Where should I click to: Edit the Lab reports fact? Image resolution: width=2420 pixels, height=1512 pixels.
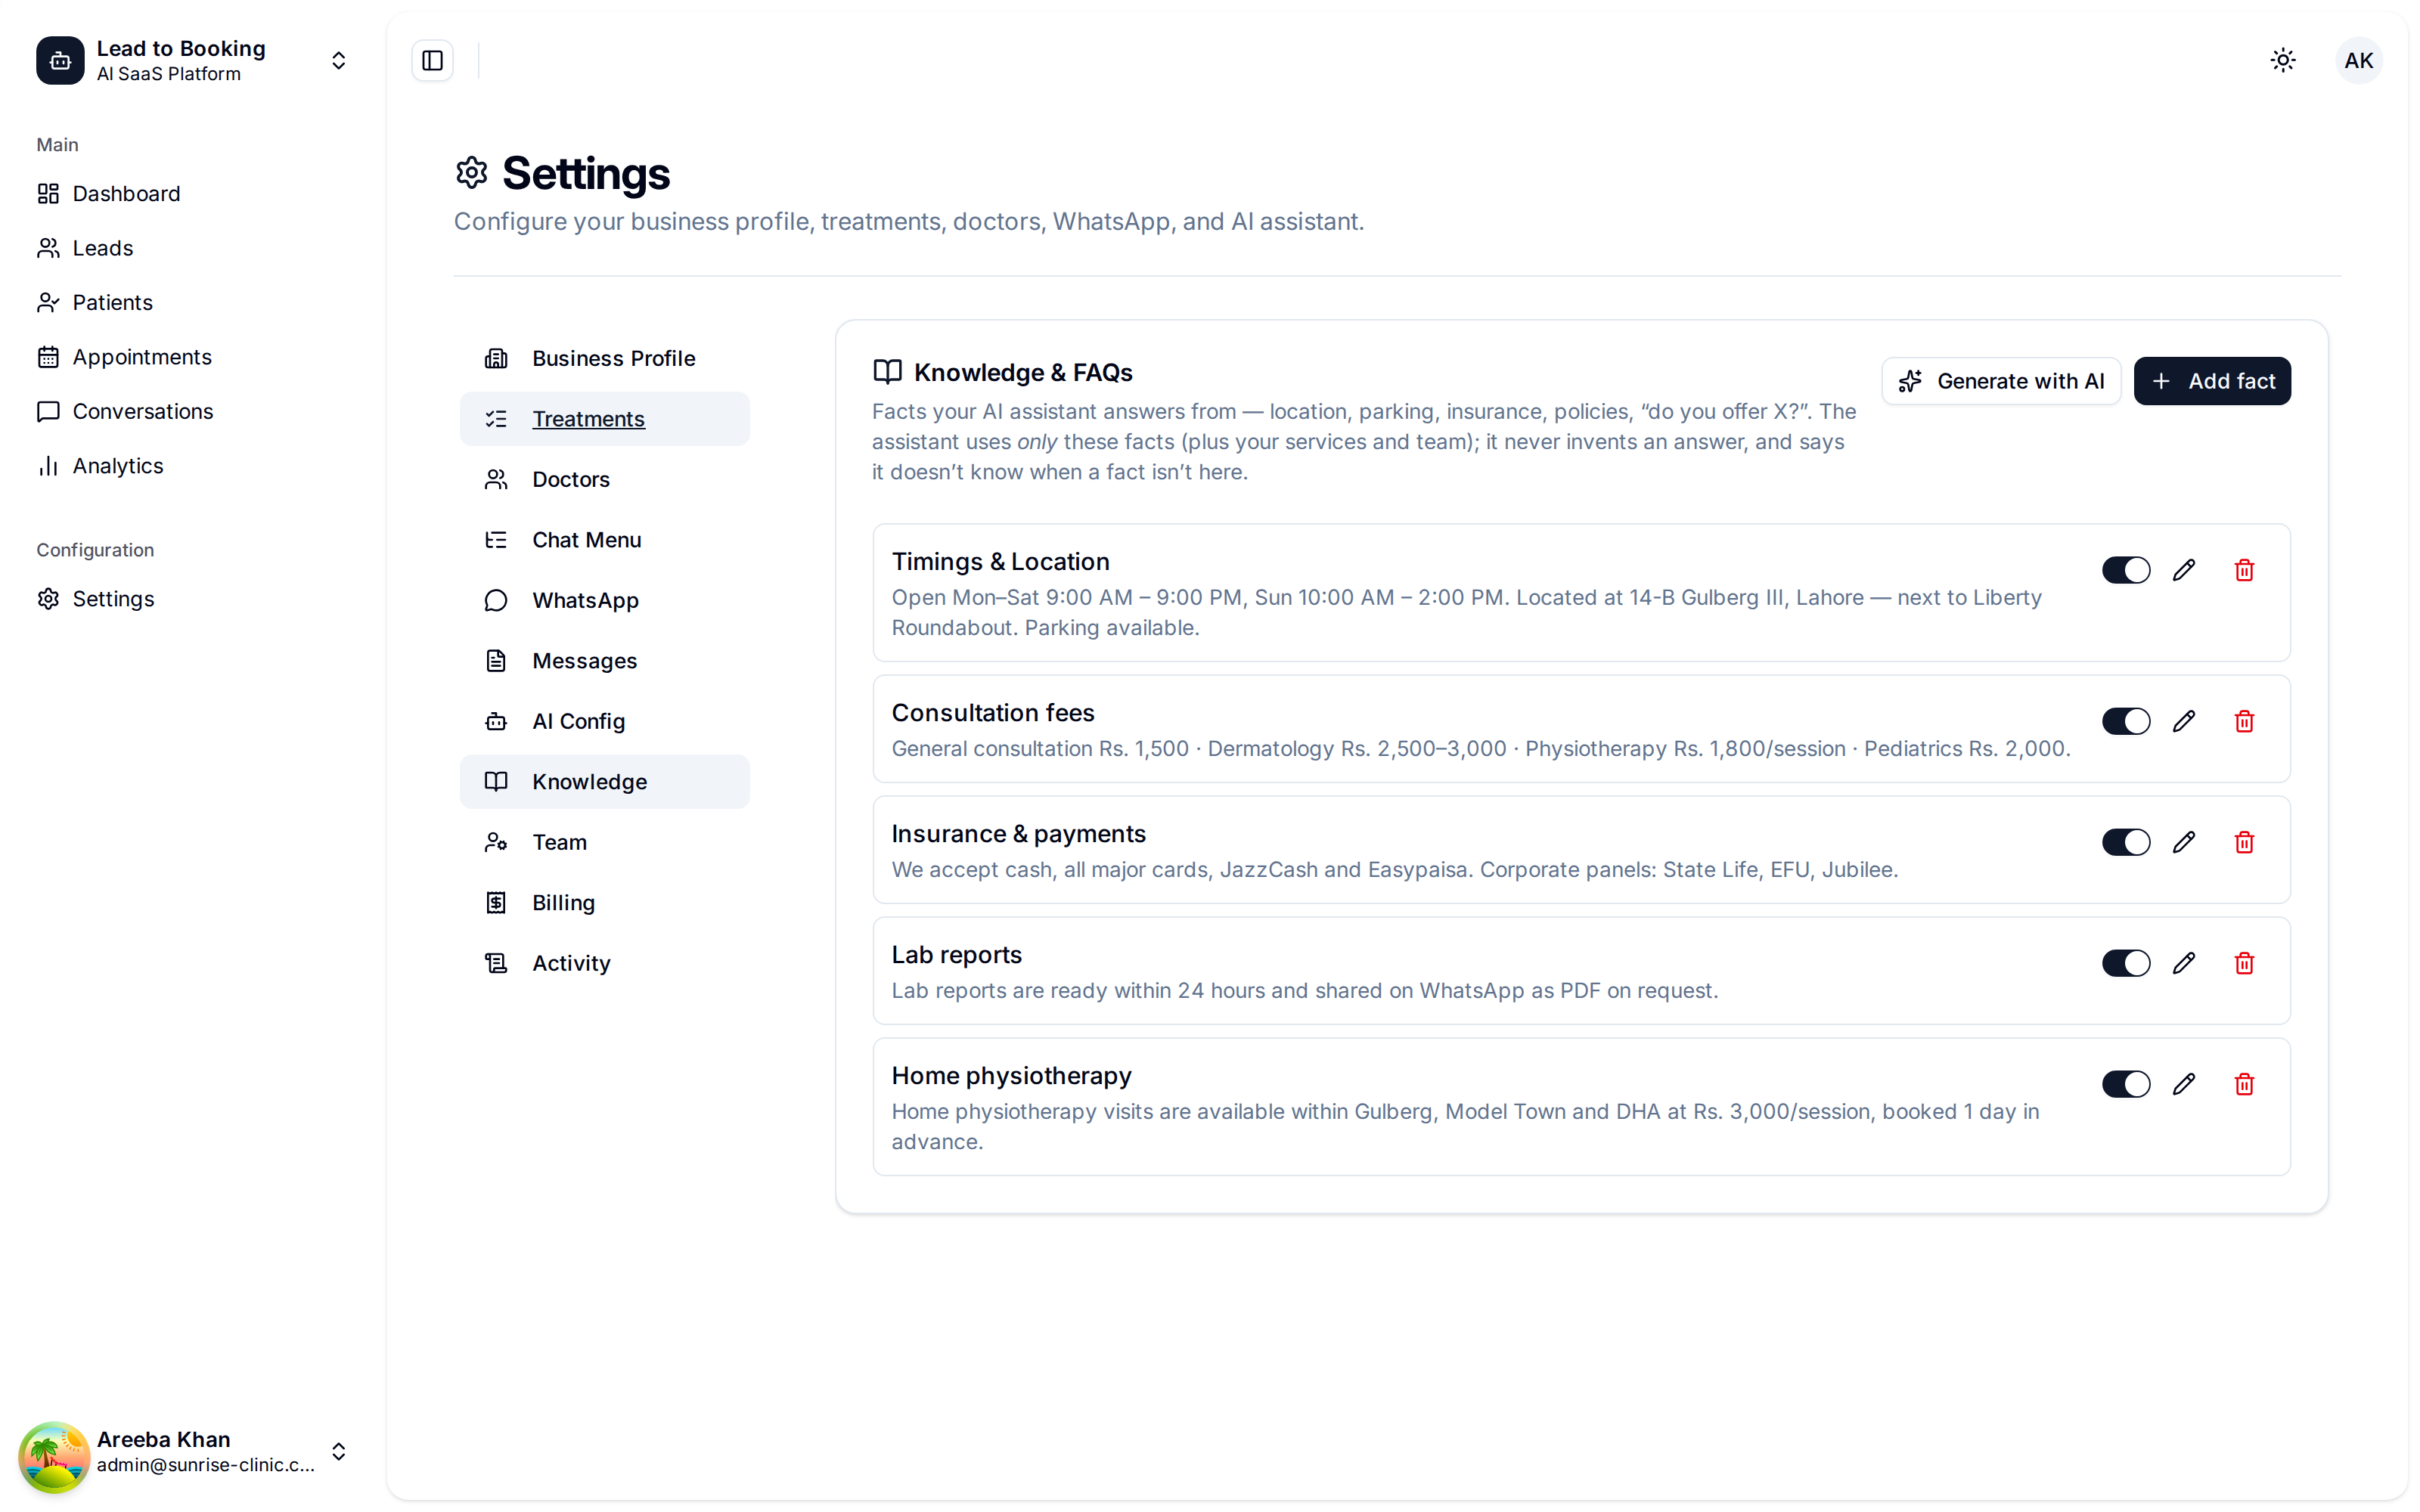(x=2184, y=963)
